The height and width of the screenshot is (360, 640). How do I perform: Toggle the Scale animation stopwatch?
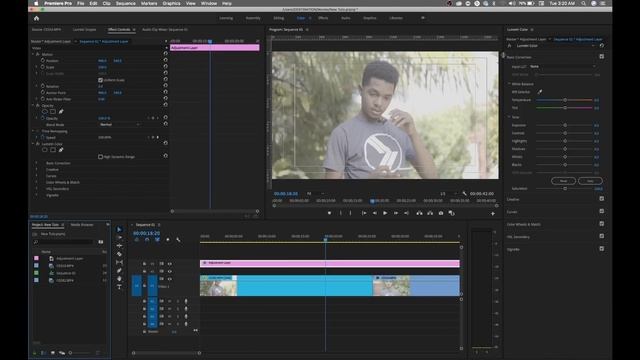coord(42,67)
